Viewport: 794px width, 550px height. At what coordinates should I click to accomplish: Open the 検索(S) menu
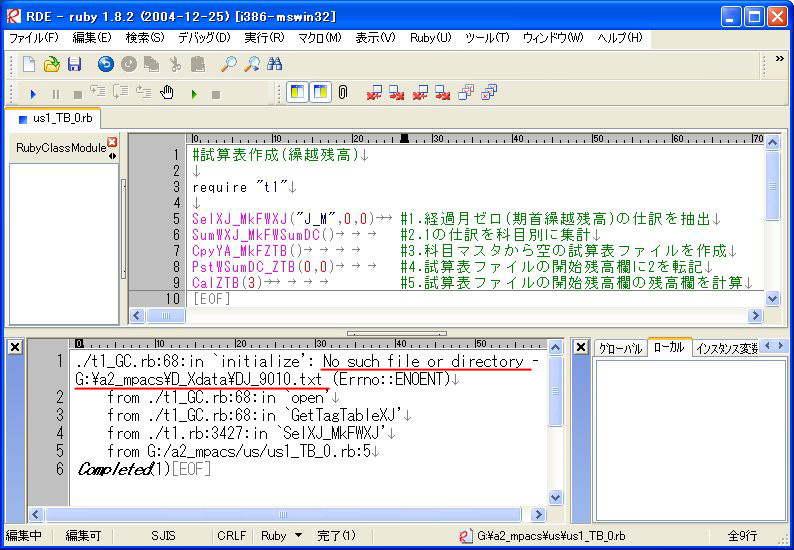[x=145, y=38]
